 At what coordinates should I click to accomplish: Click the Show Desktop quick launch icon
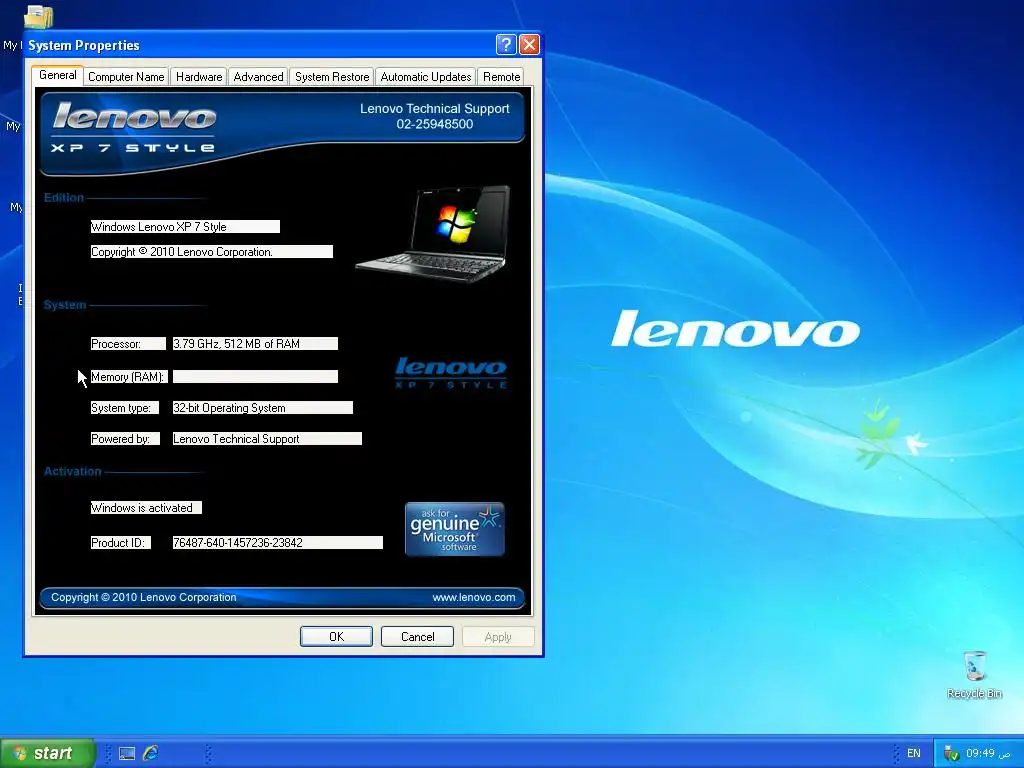point(127,754)
